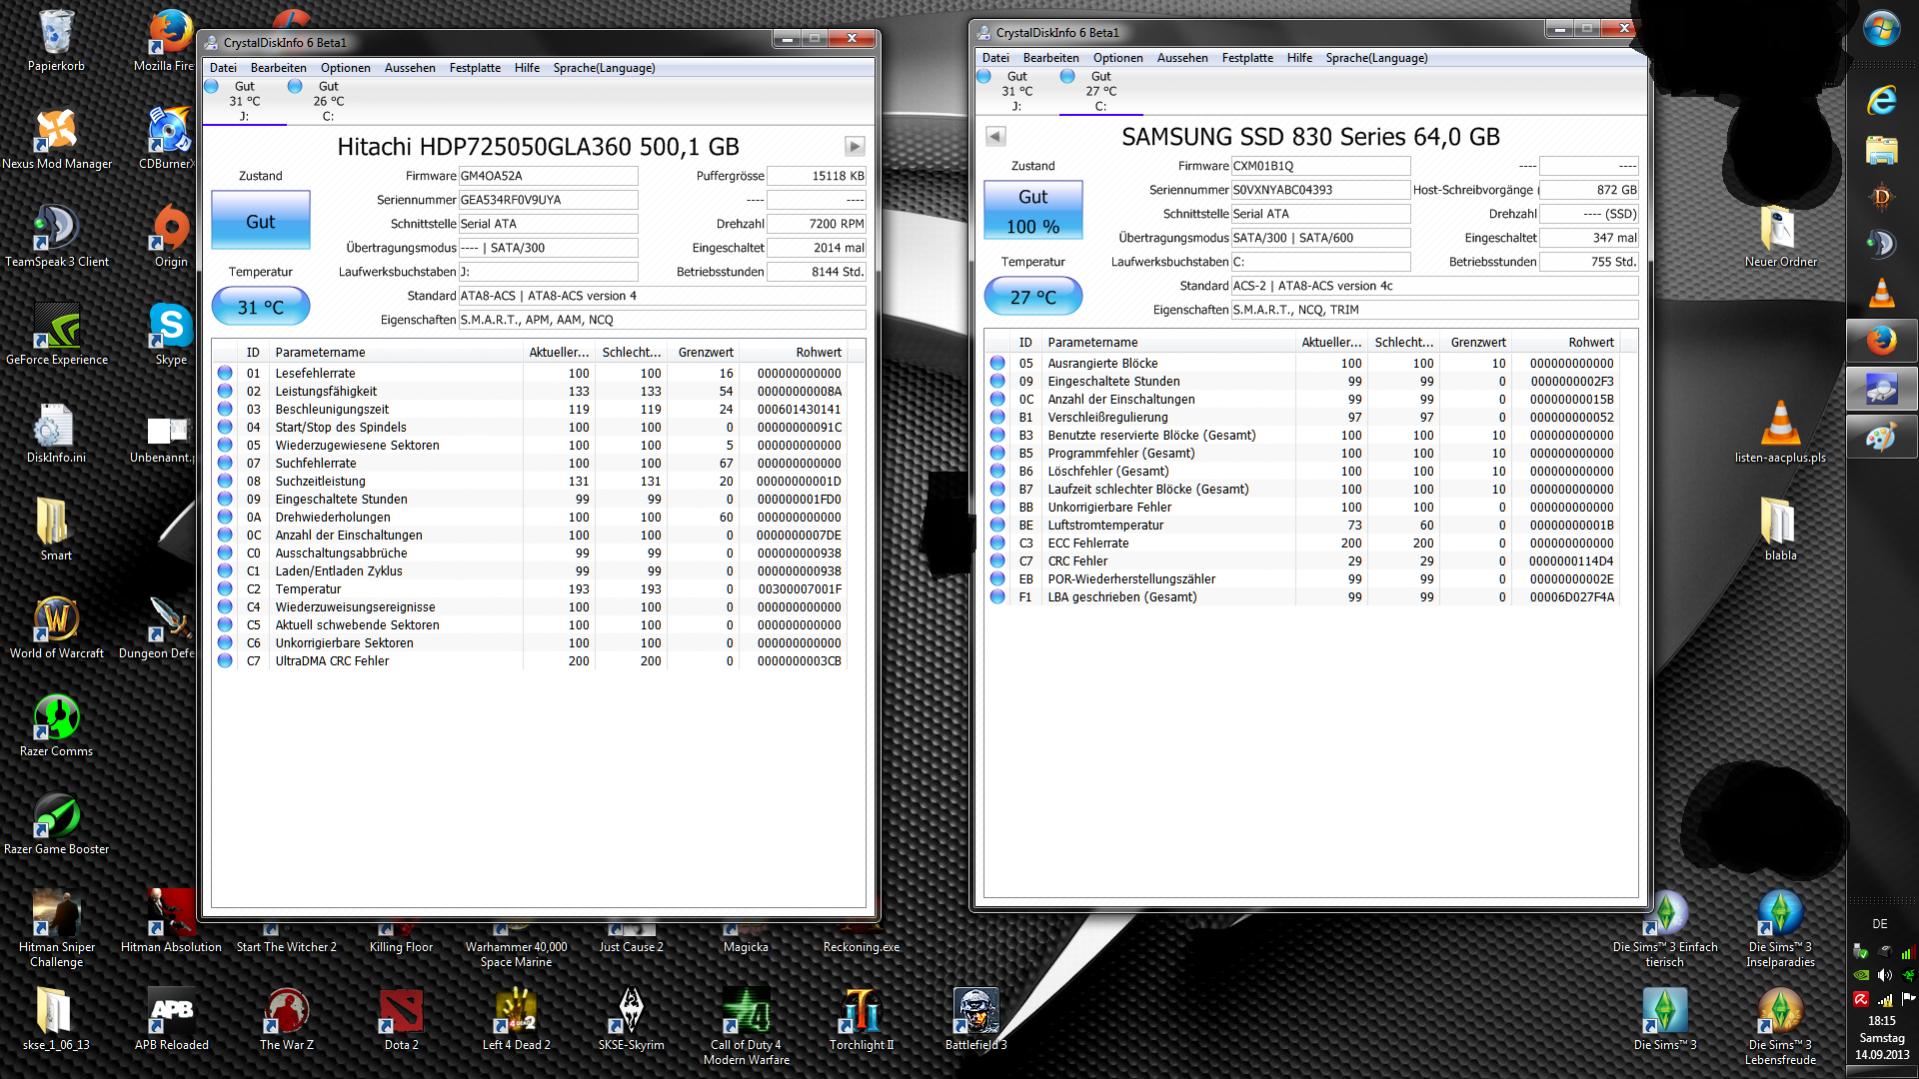Click the volume speaker tray icon
This screenshot has height=1079, width=1919.
[x=1884, y=975]
